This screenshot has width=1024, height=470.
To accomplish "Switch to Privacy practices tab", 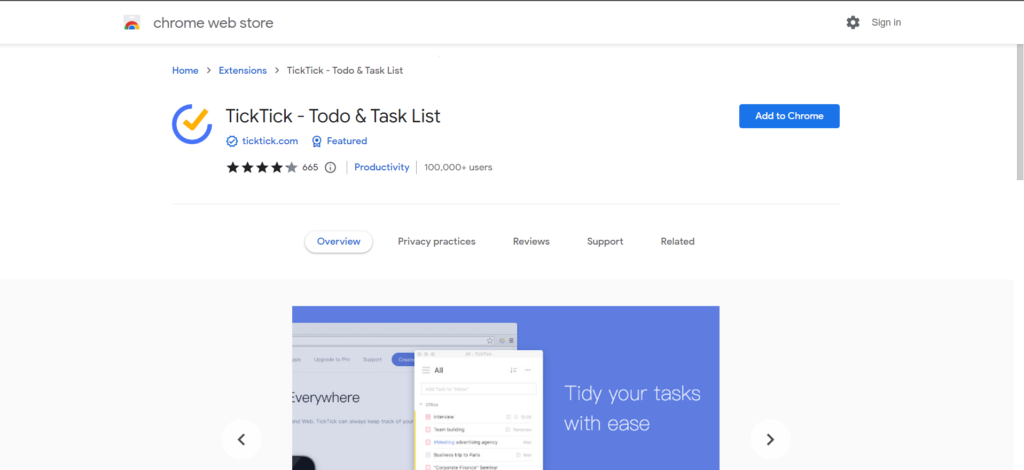I will point(436,242).
